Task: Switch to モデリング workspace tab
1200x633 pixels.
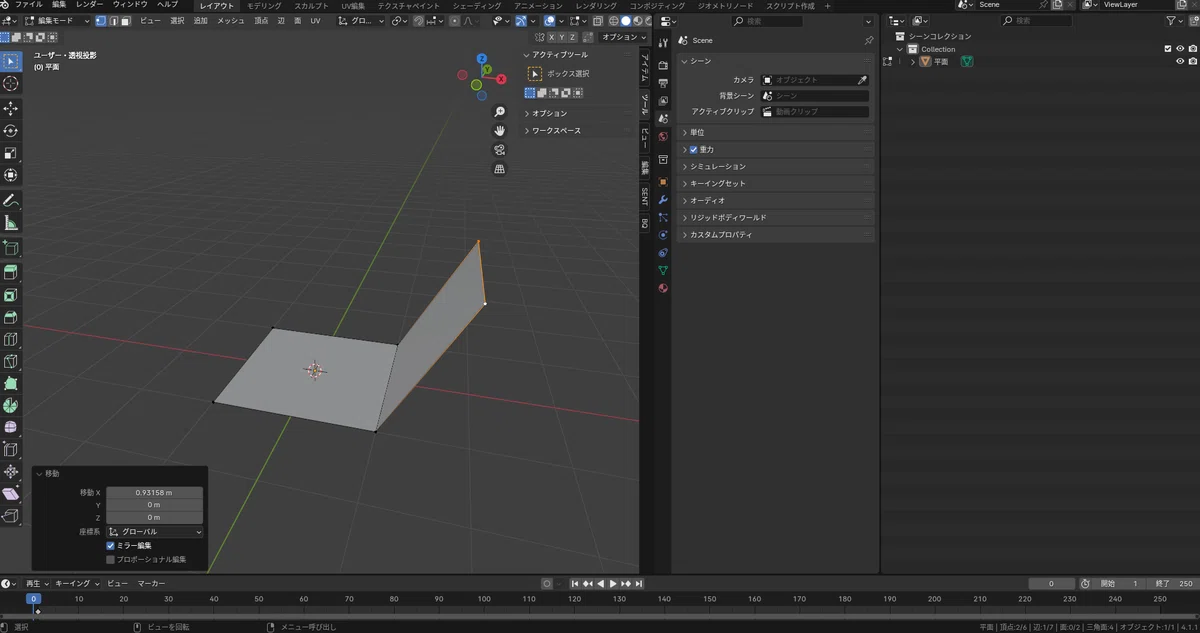Action: coord(264,6)
